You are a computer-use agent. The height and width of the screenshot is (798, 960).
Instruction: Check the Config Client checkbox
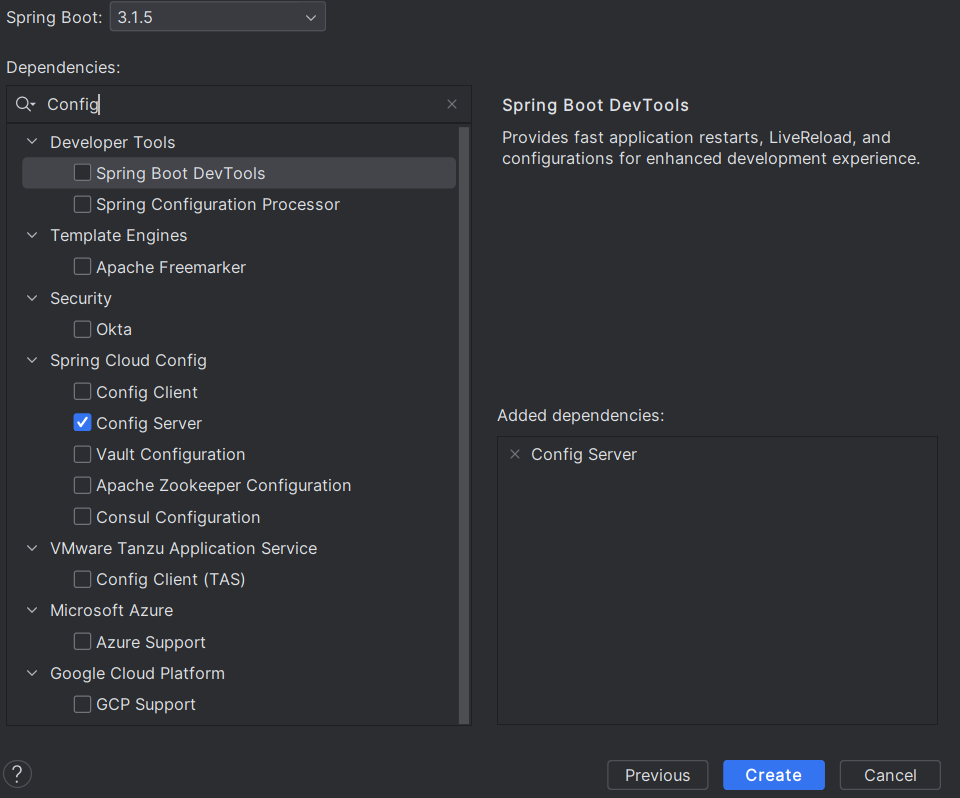pos(82,391)
